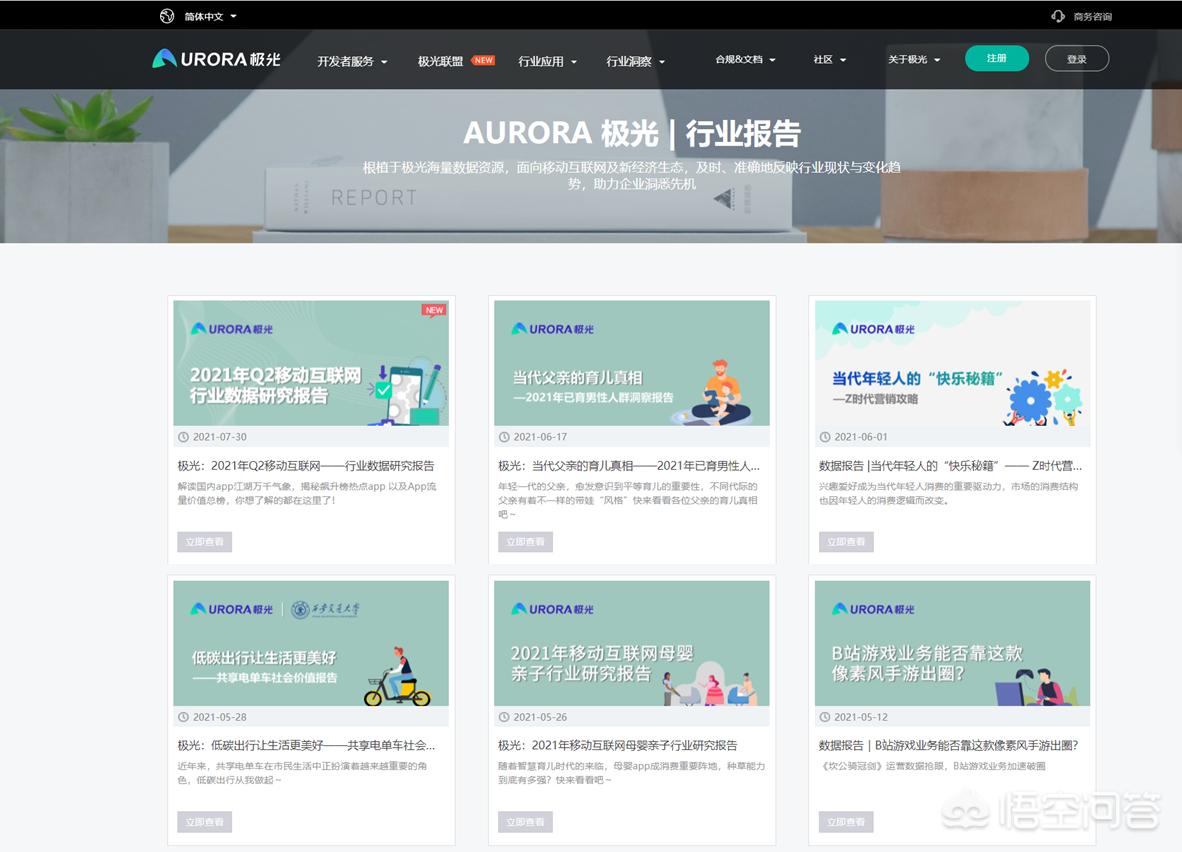
Task: Click the clock icon beside 2021-05-26
Action: point(504,717)
